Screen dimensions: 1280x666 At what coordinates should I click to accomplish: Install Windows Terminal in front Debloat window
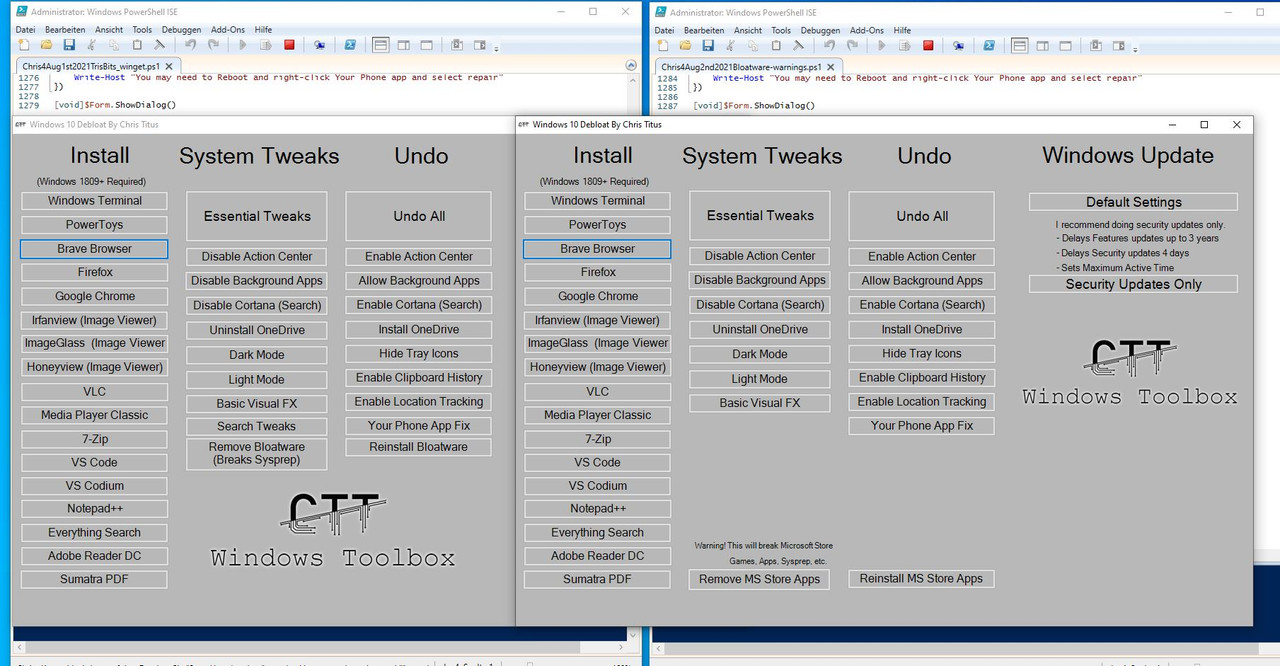(x=598, y=201)
